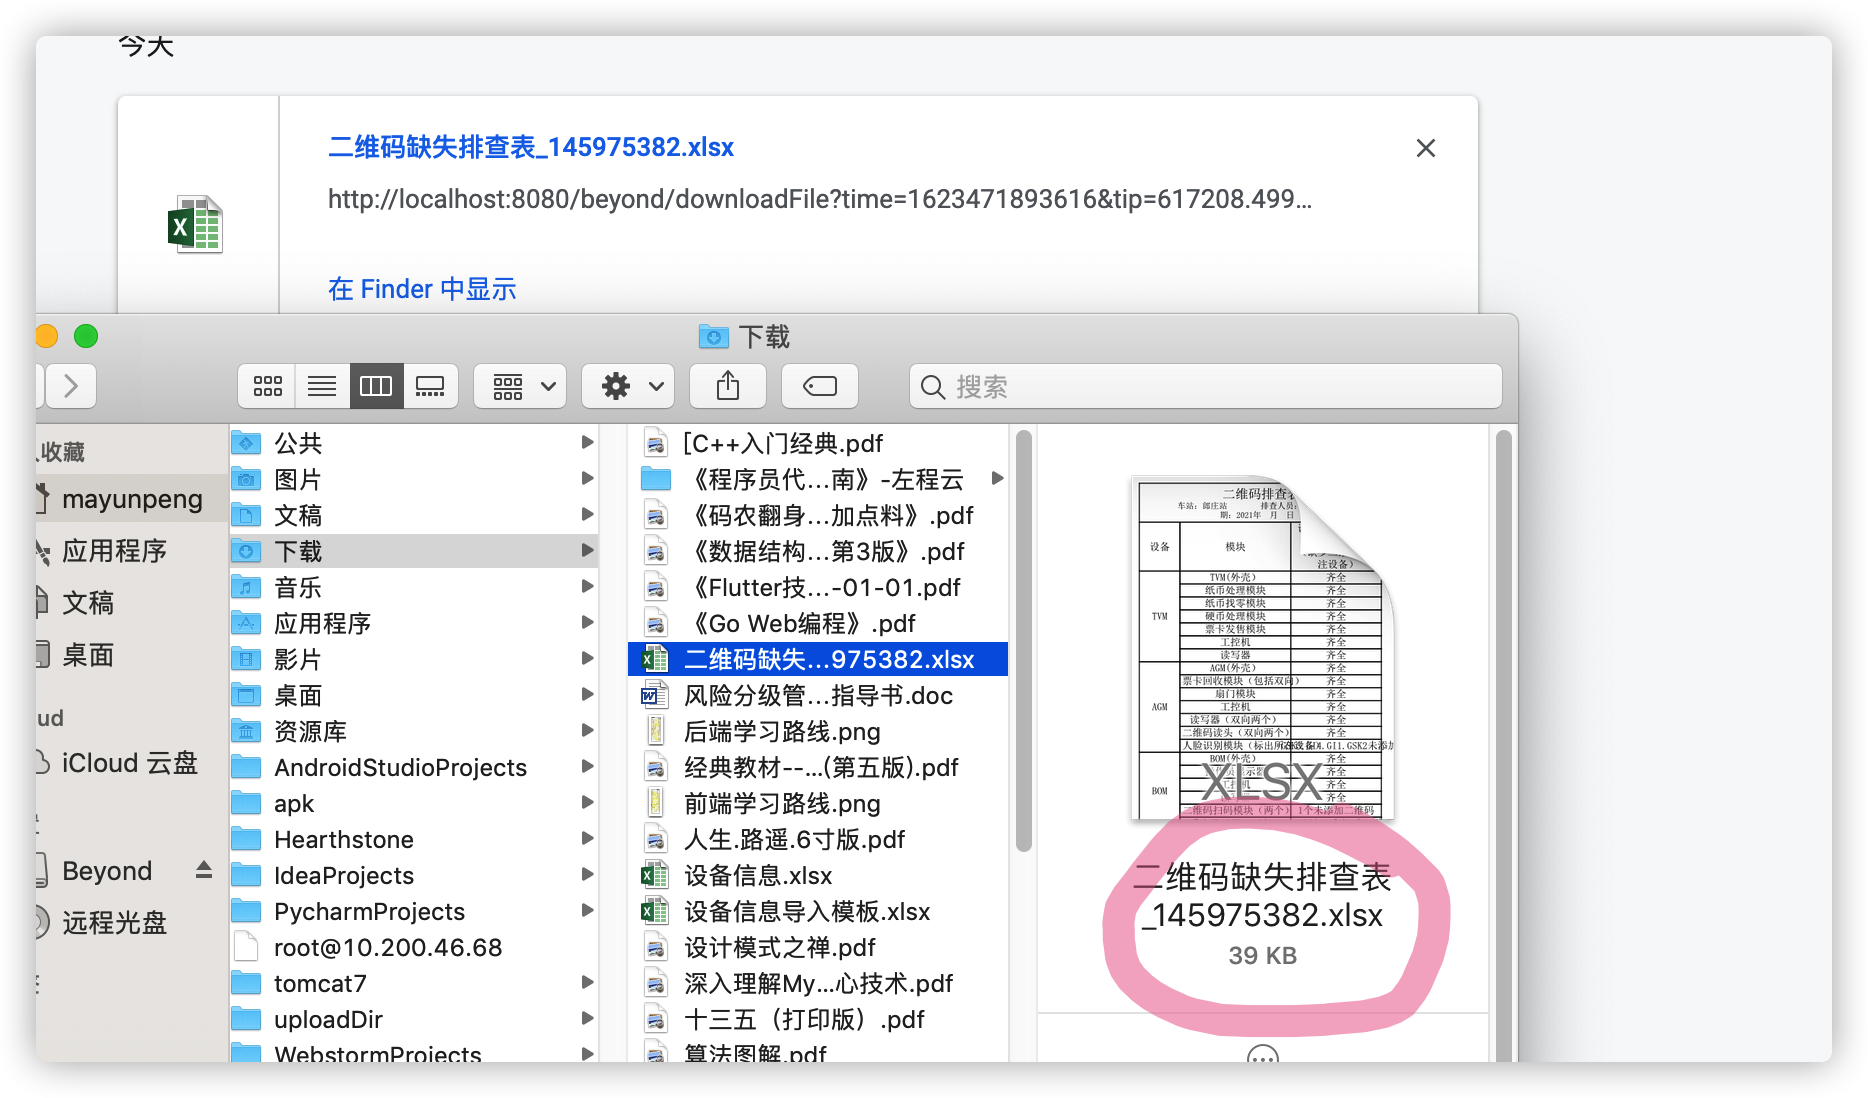The width and height of the screenshot is (1868, 1098).
Task: Select the 文稿 folder in the column list
Action: (414, 515)
